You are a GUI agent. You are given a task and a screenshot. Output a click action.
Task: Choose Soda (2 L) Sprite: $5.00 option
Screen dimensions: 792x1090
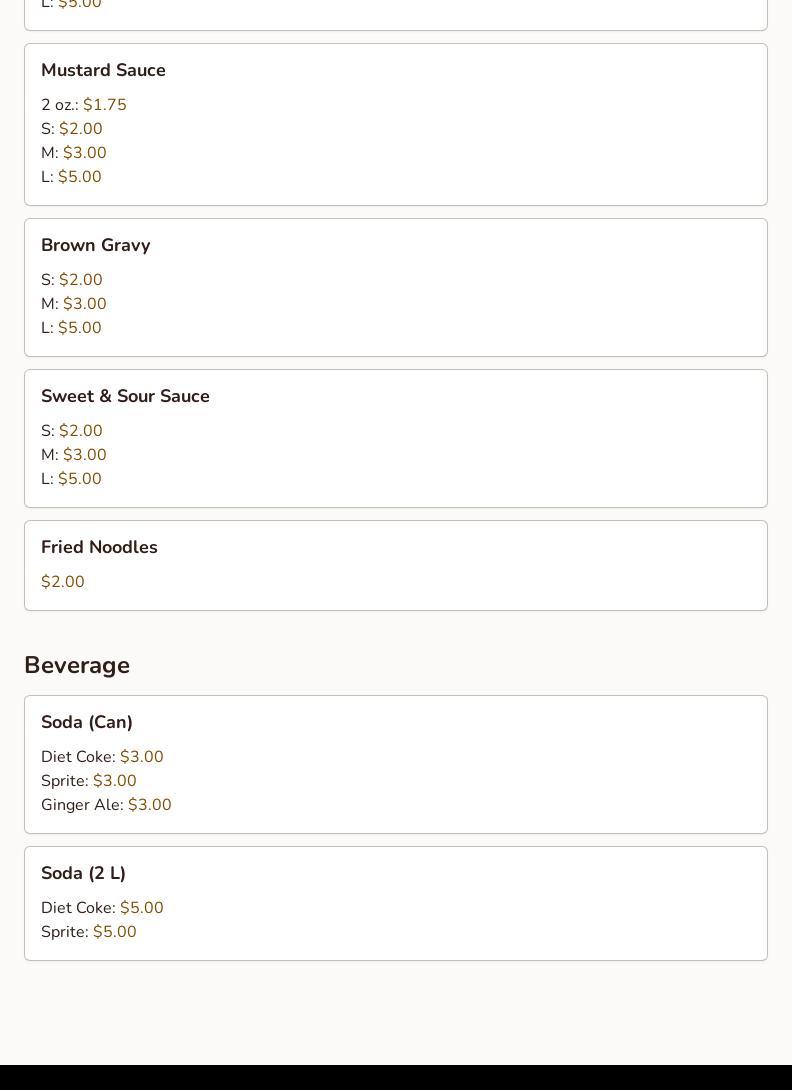(x=89, y=932)
